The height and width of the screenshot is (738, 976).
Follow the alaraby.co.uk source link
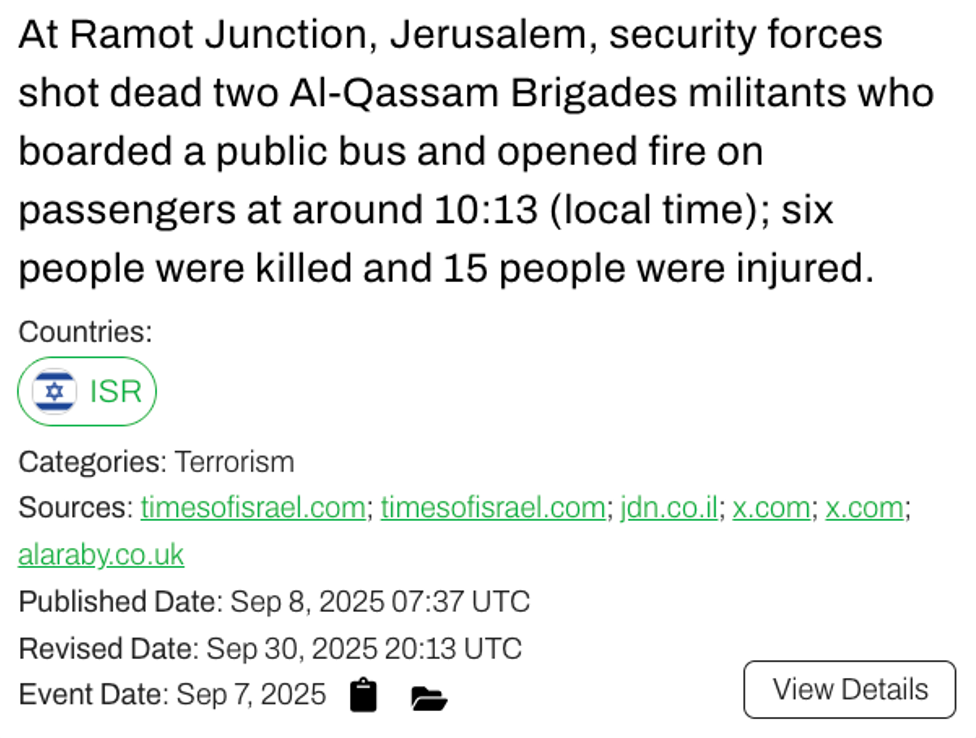click(101, 555)
